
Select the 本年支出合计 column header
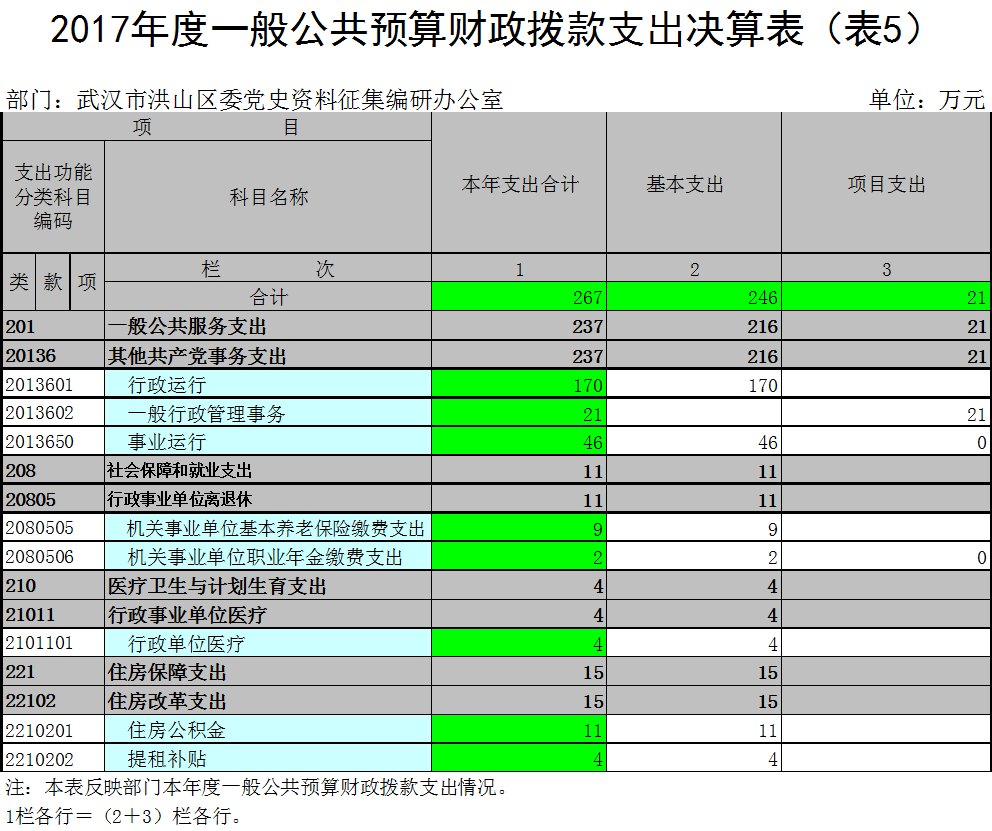pos(519,185)
